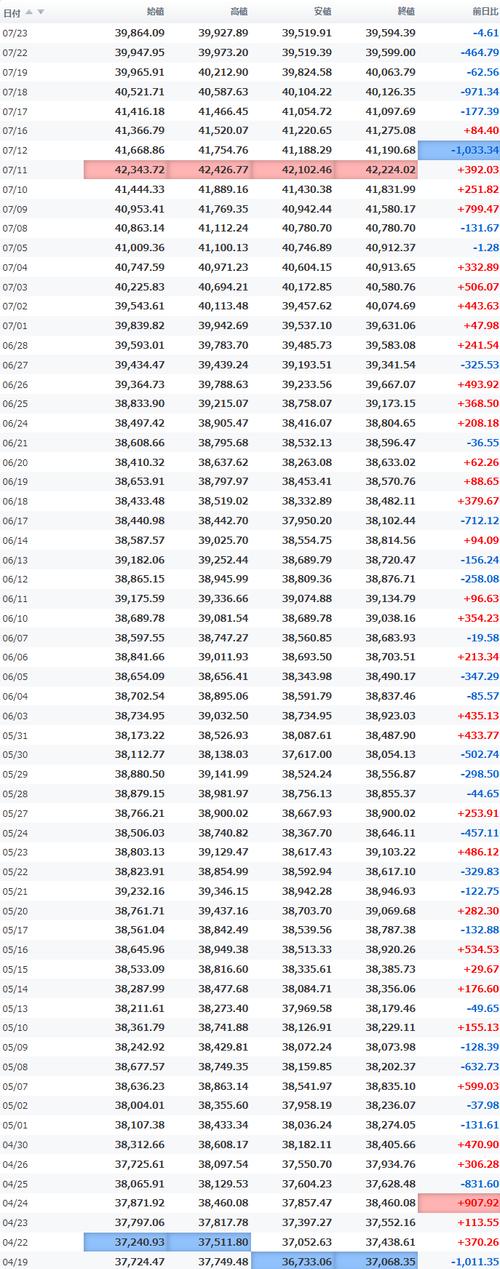Click the 前日比 column header

[x=485, y=12]
